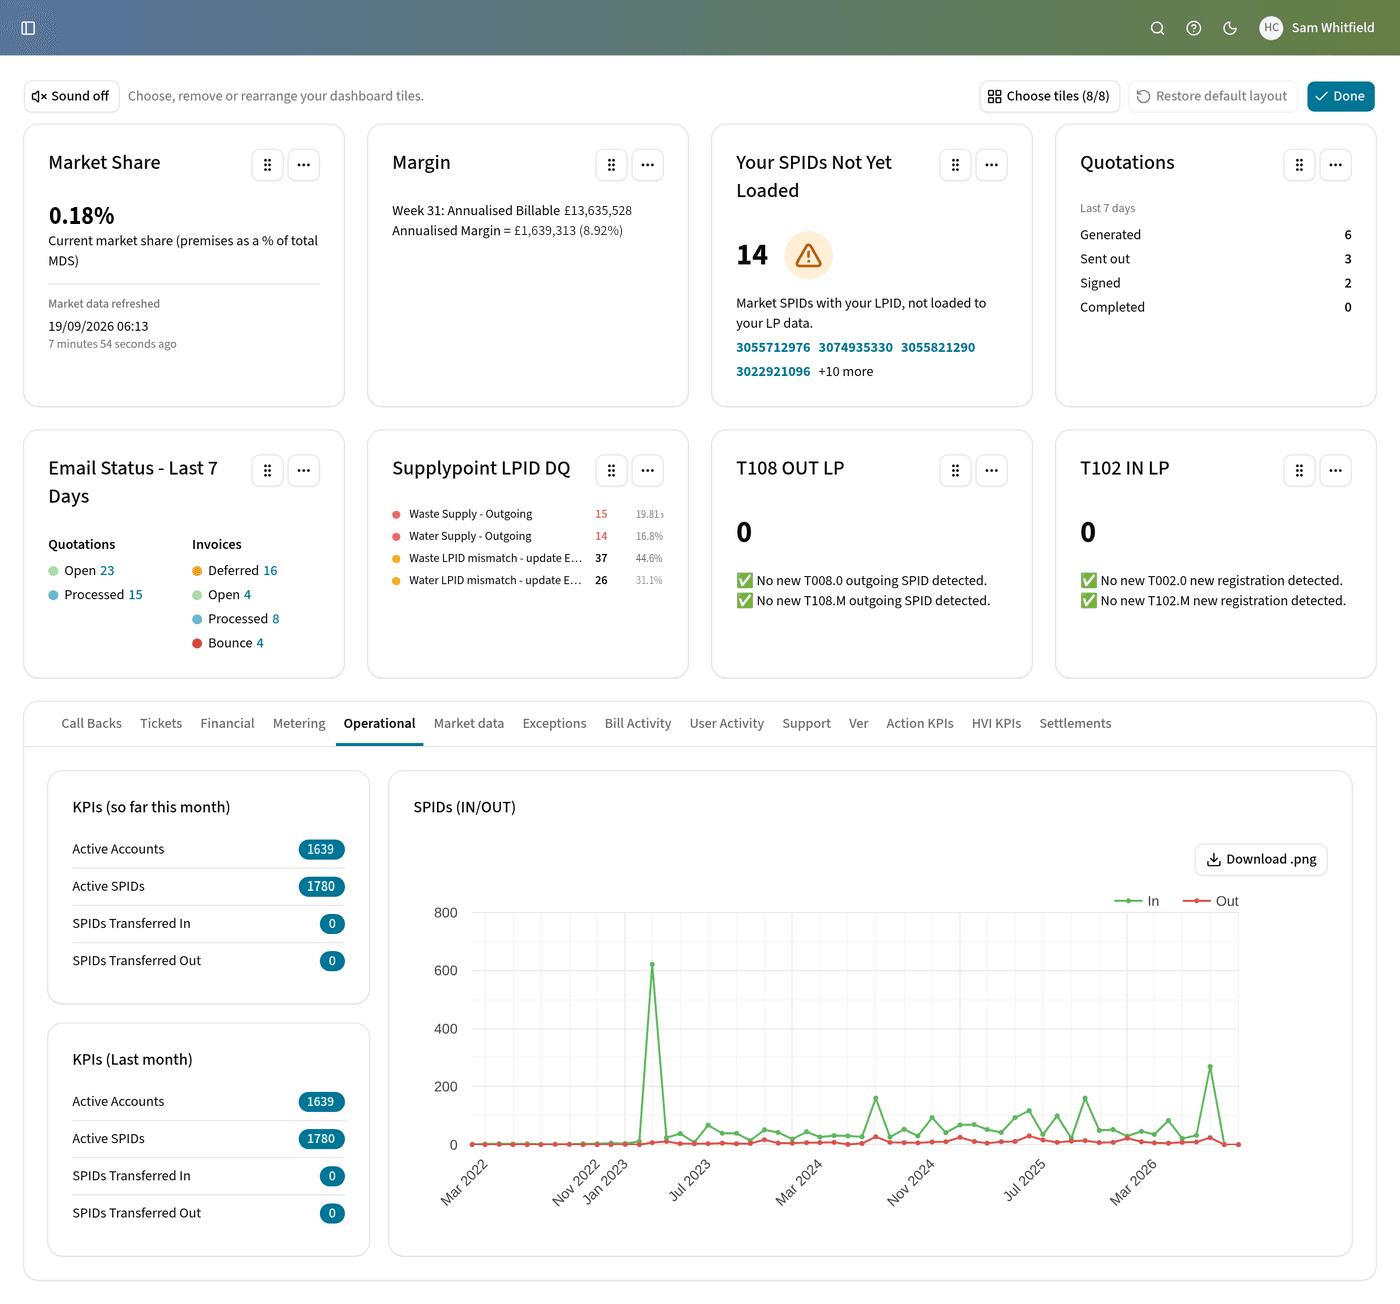Toggle the In series in chart legend
This screenshot has height=1304, width=1400.
(1137, 902)
